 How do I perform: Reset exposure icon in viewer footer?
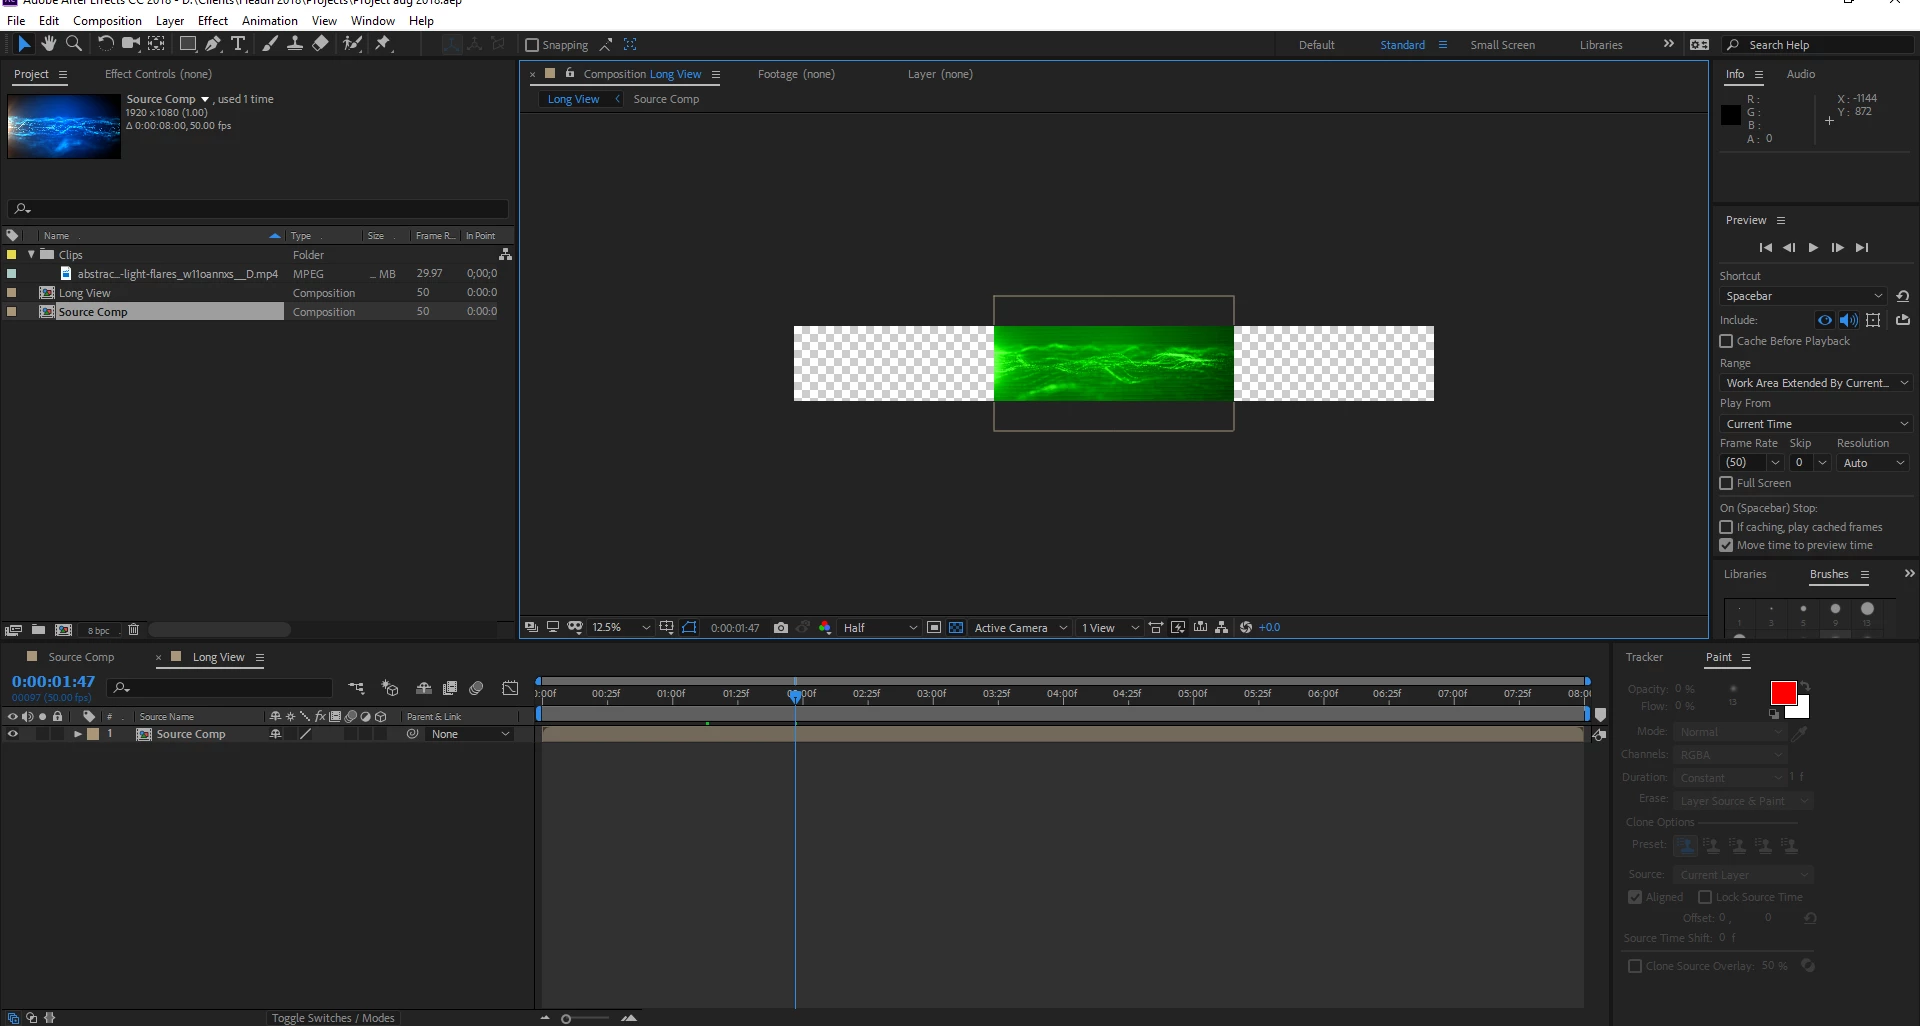(x=1246, y=628)
